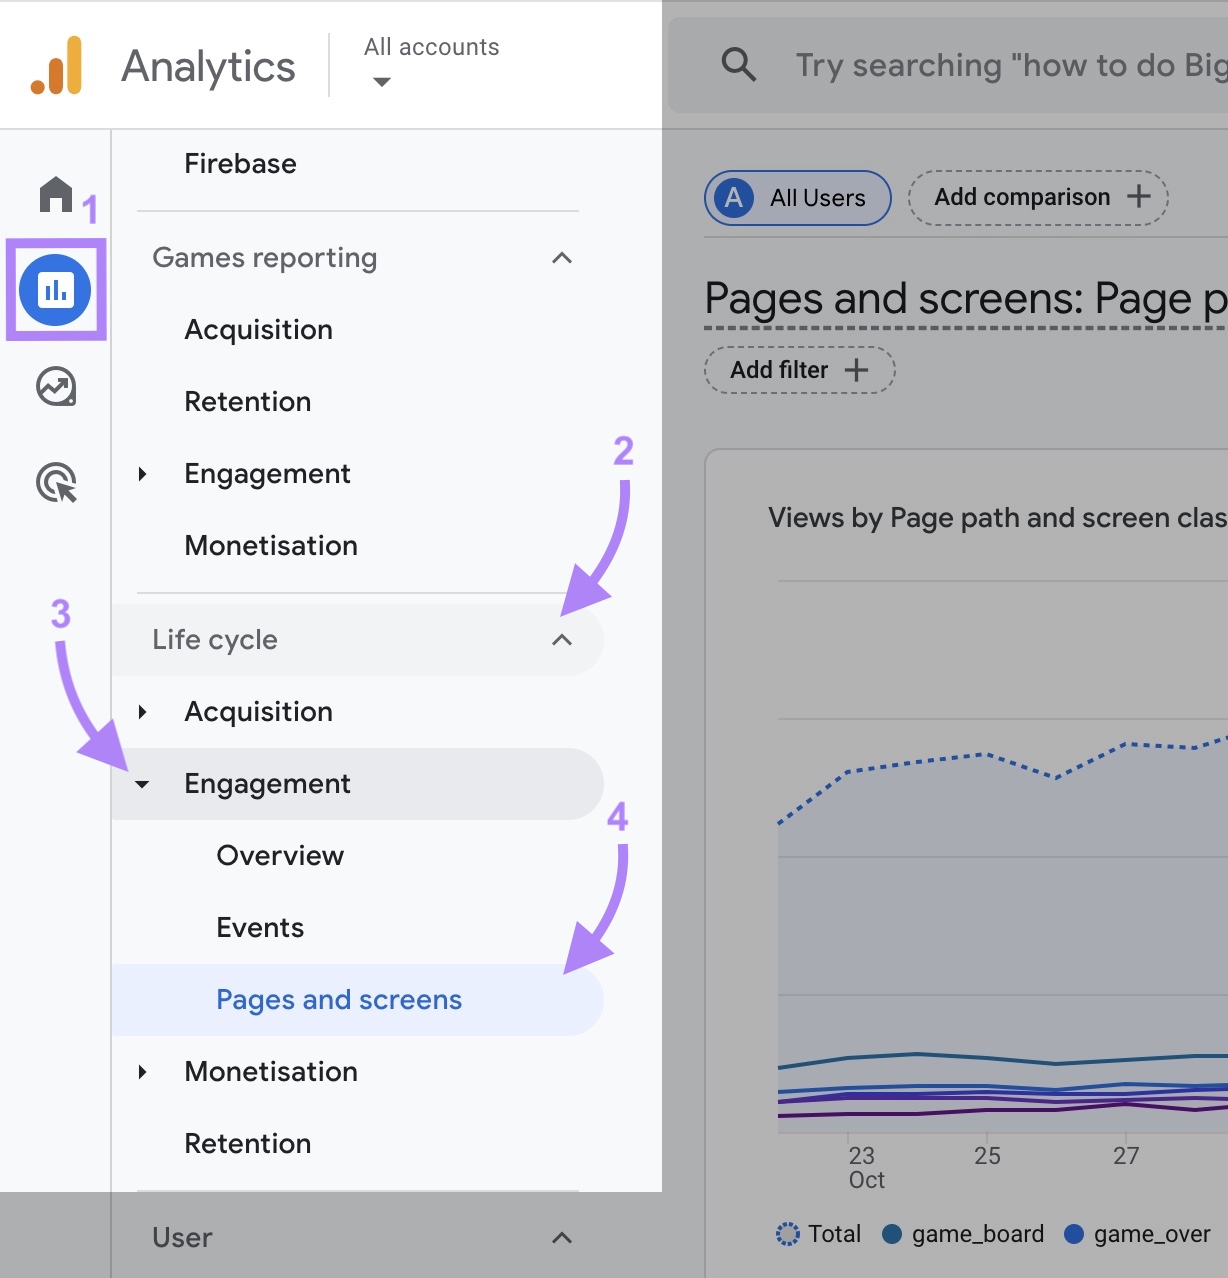Open the Explore section icon

pyautogui.click(x=56, y=387)
